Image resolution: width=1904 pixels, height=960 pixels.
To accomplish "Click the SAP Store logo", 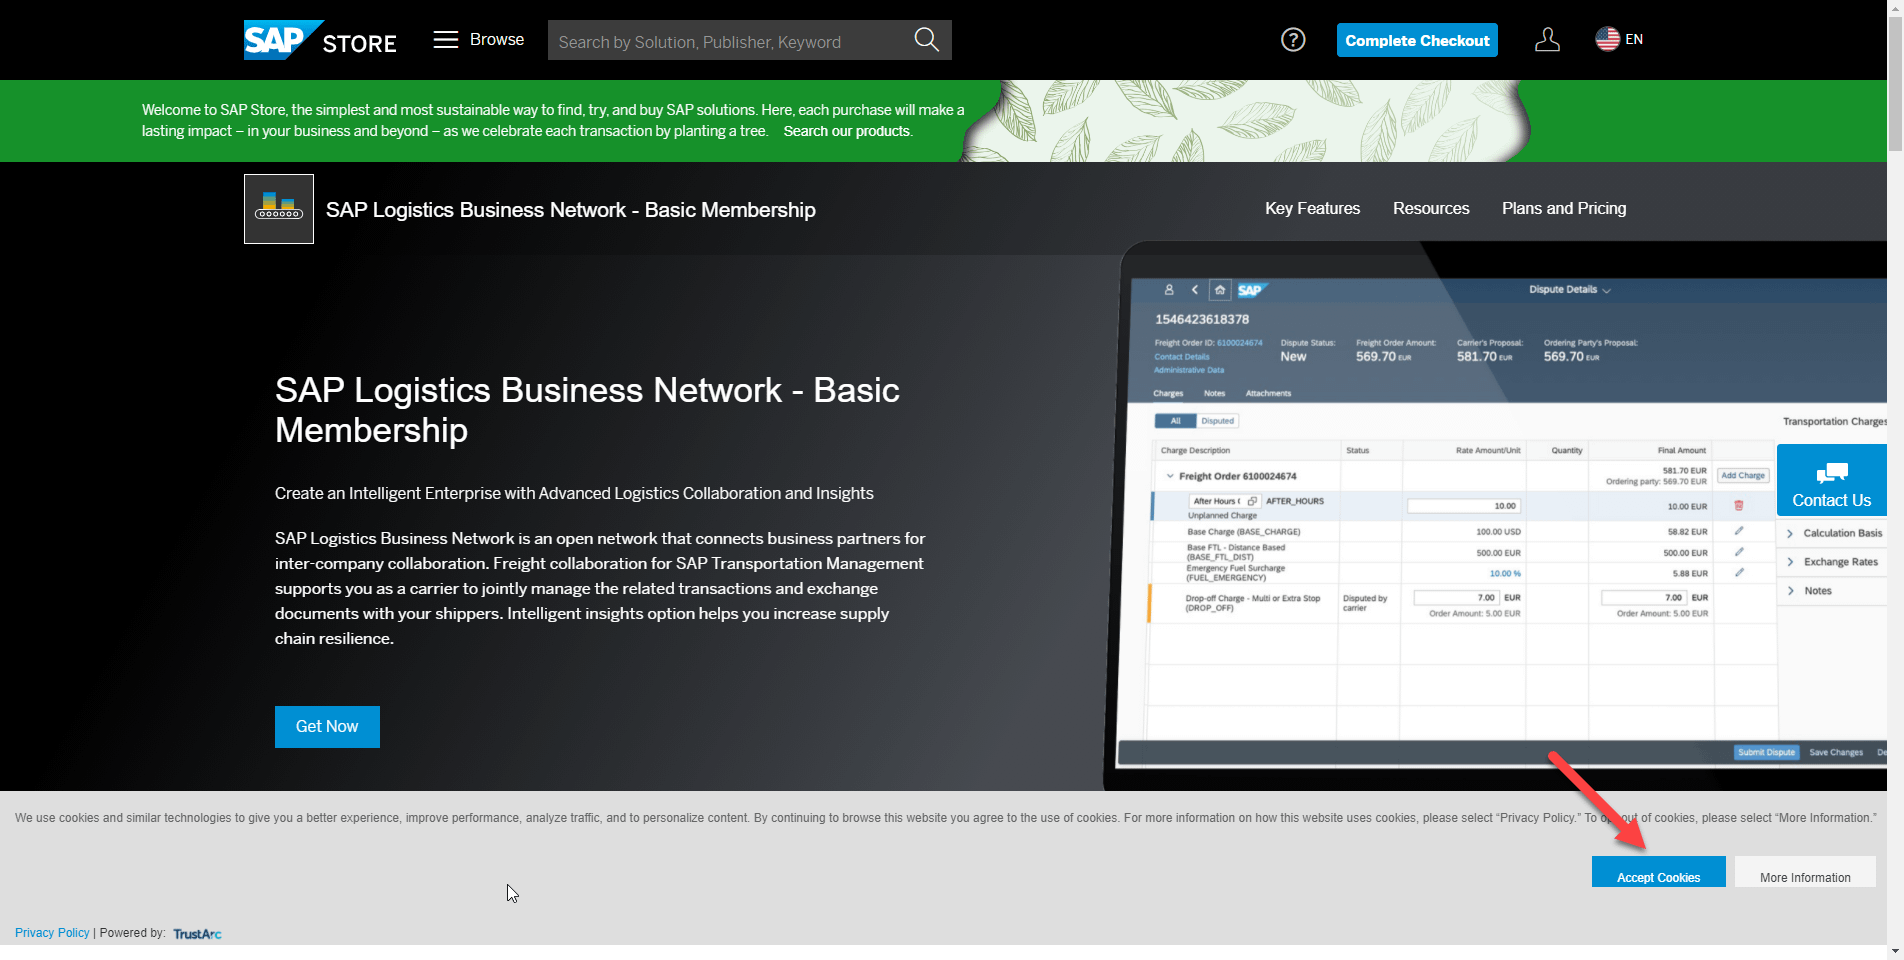I will point(320,40).
